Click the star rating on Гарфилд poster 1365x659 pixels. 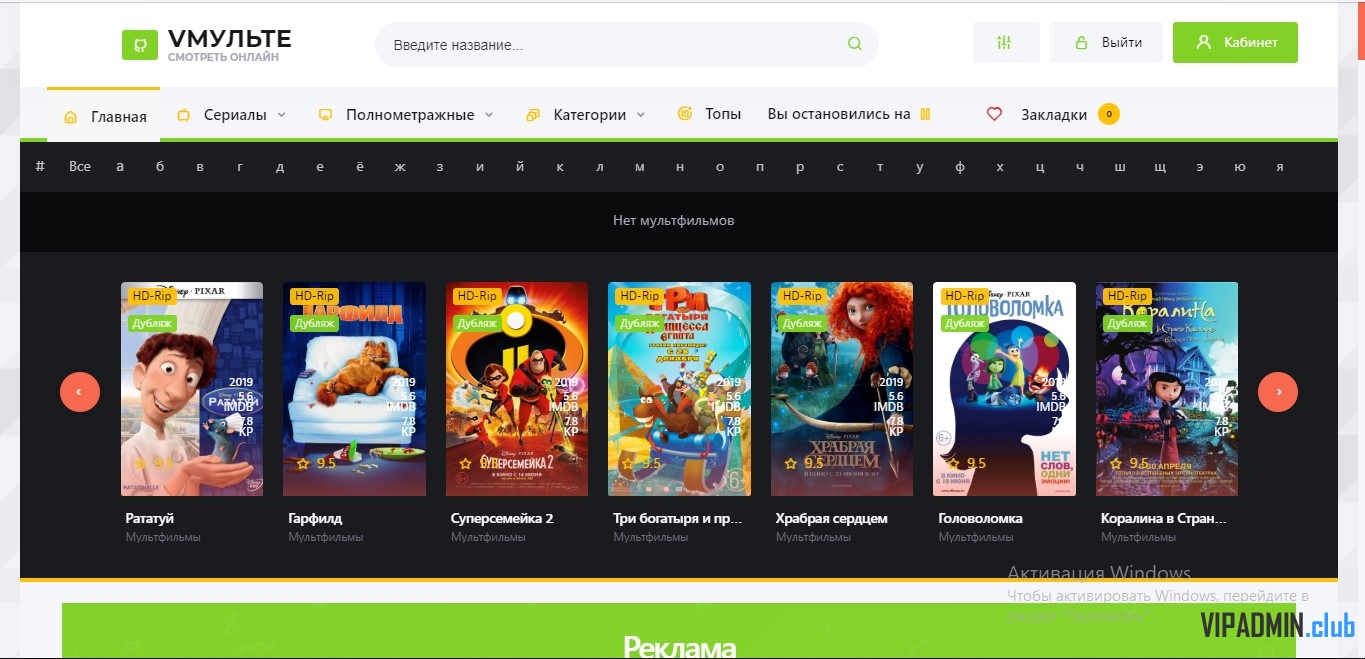coord(316,463)
